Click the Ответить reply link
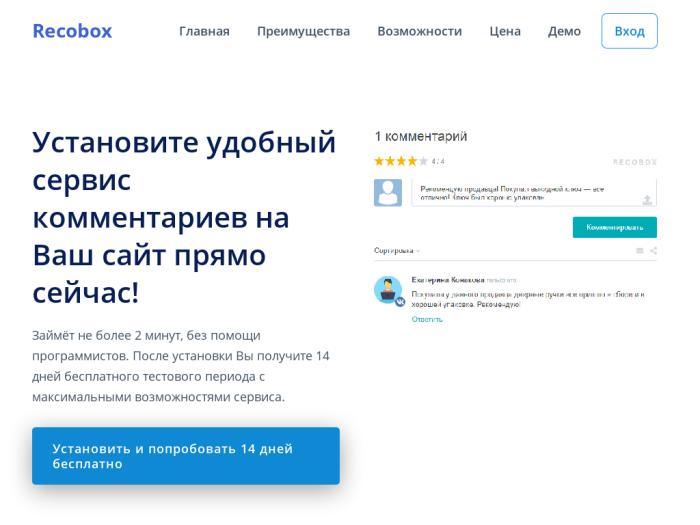Viewport: 700px width, 525px height. 427,319
